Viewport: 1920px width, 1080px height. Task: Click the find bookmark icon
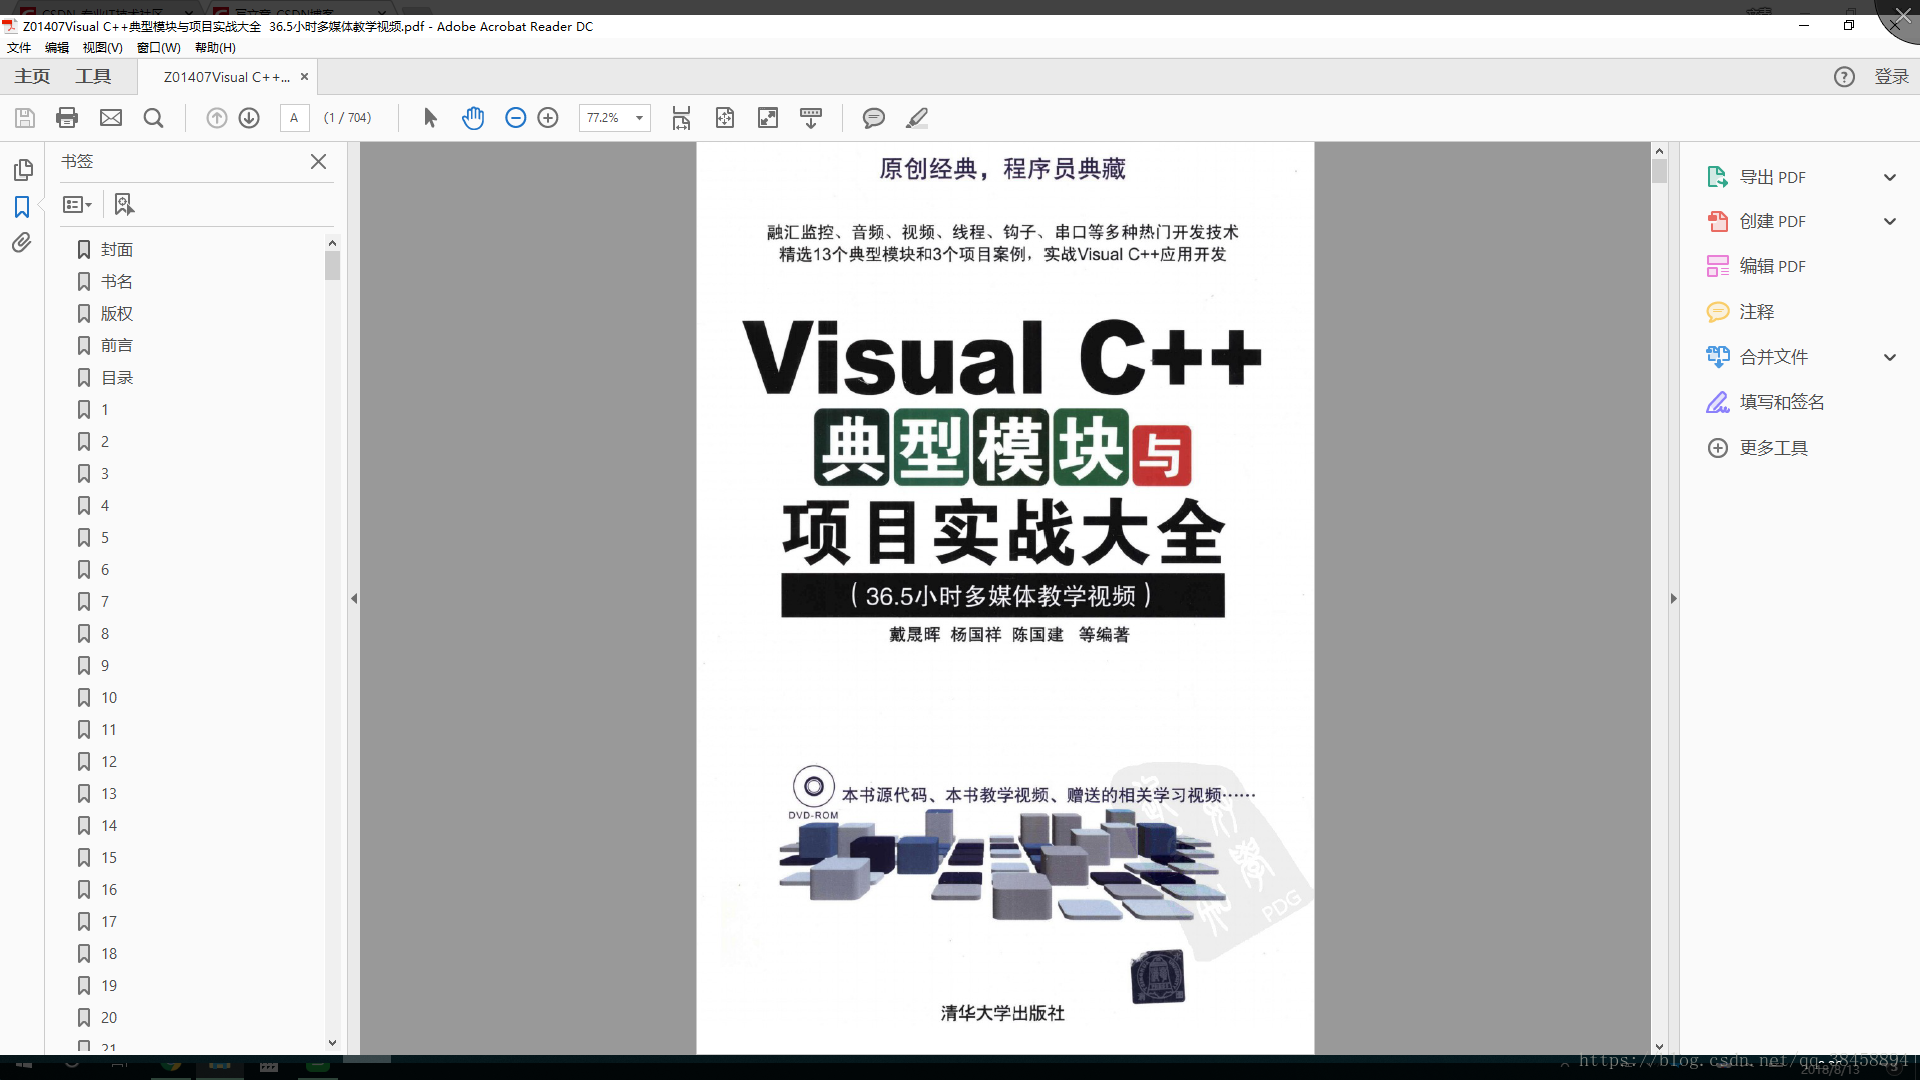click(124, 204)
